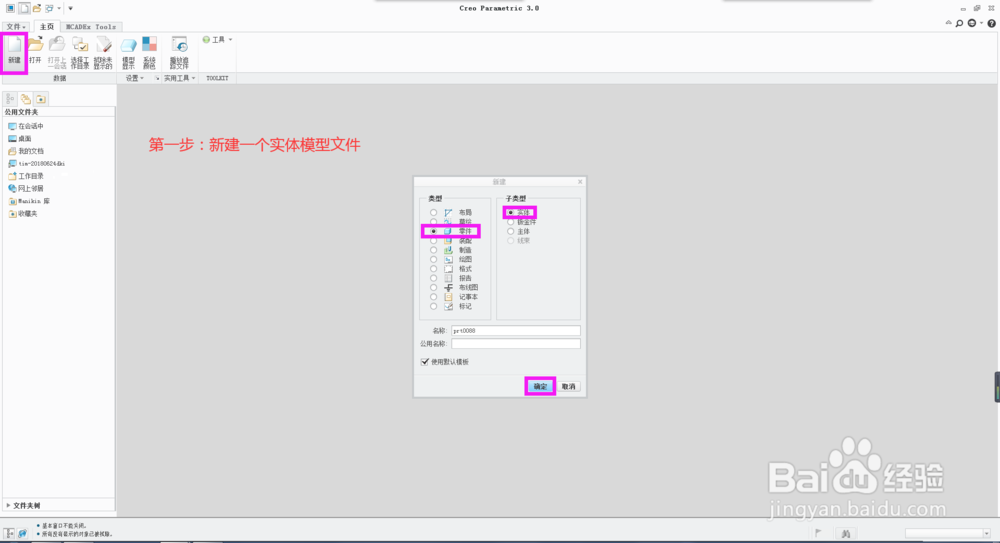Click the globe icon beside the help button

click(971, 24)
